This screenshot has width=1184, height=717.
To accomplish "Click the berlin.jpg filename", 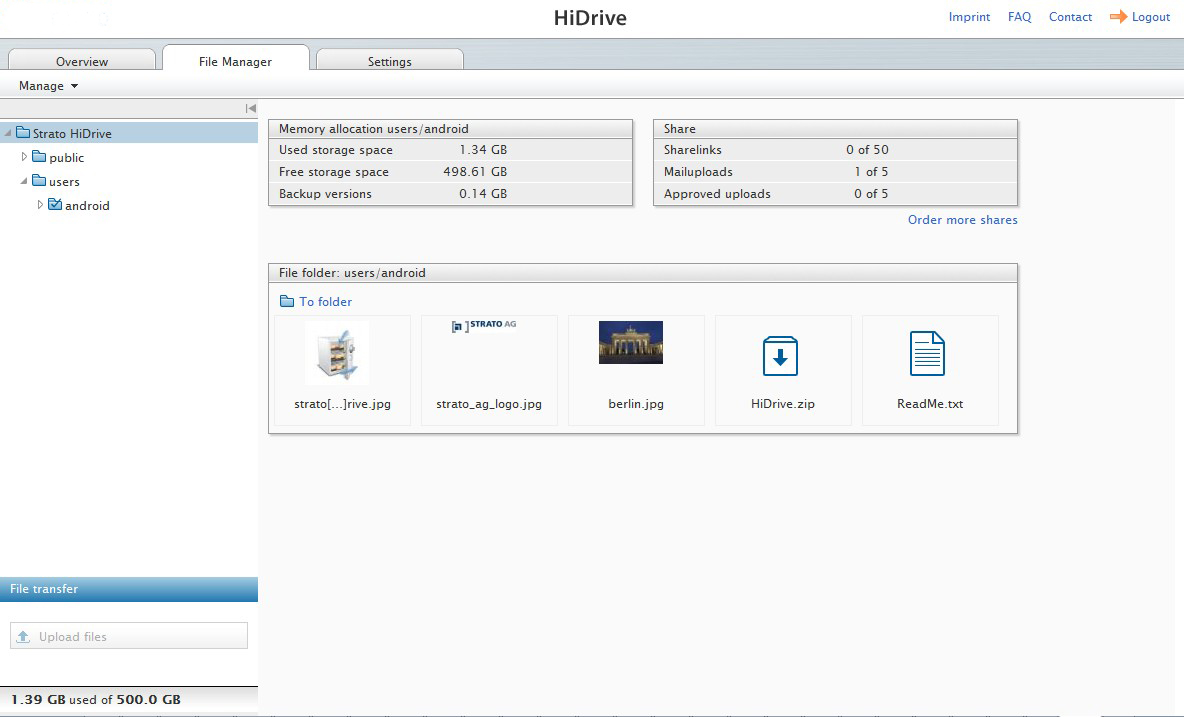I will click(636, 404).
